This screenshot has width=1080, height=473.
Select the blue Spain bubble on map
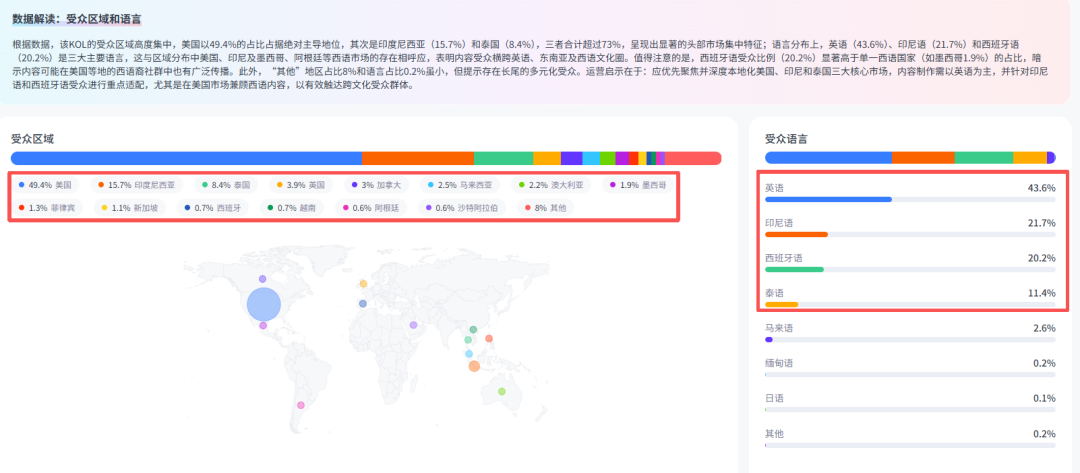coord(363,304)
